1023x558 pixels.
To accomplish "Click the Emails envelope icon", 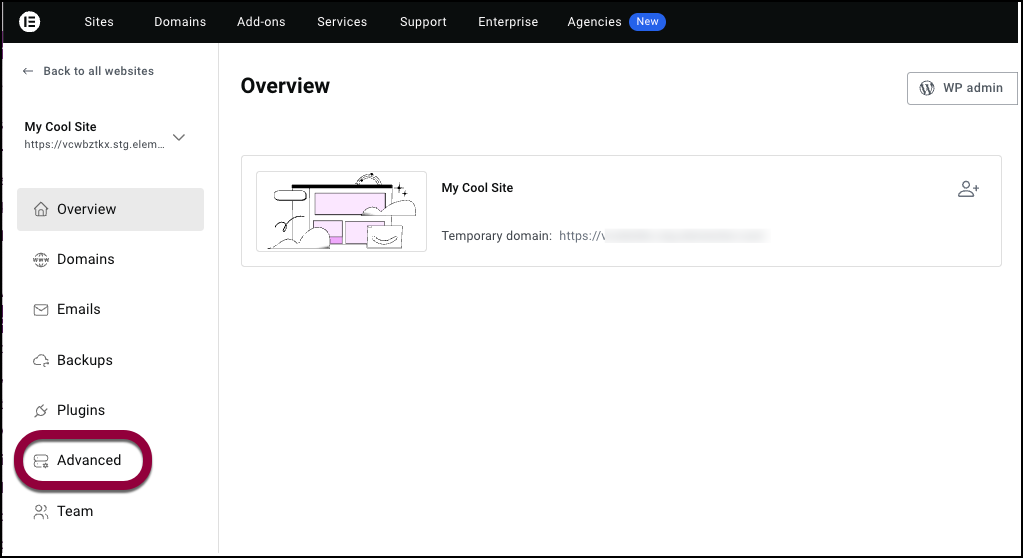I will click(41, 310).
